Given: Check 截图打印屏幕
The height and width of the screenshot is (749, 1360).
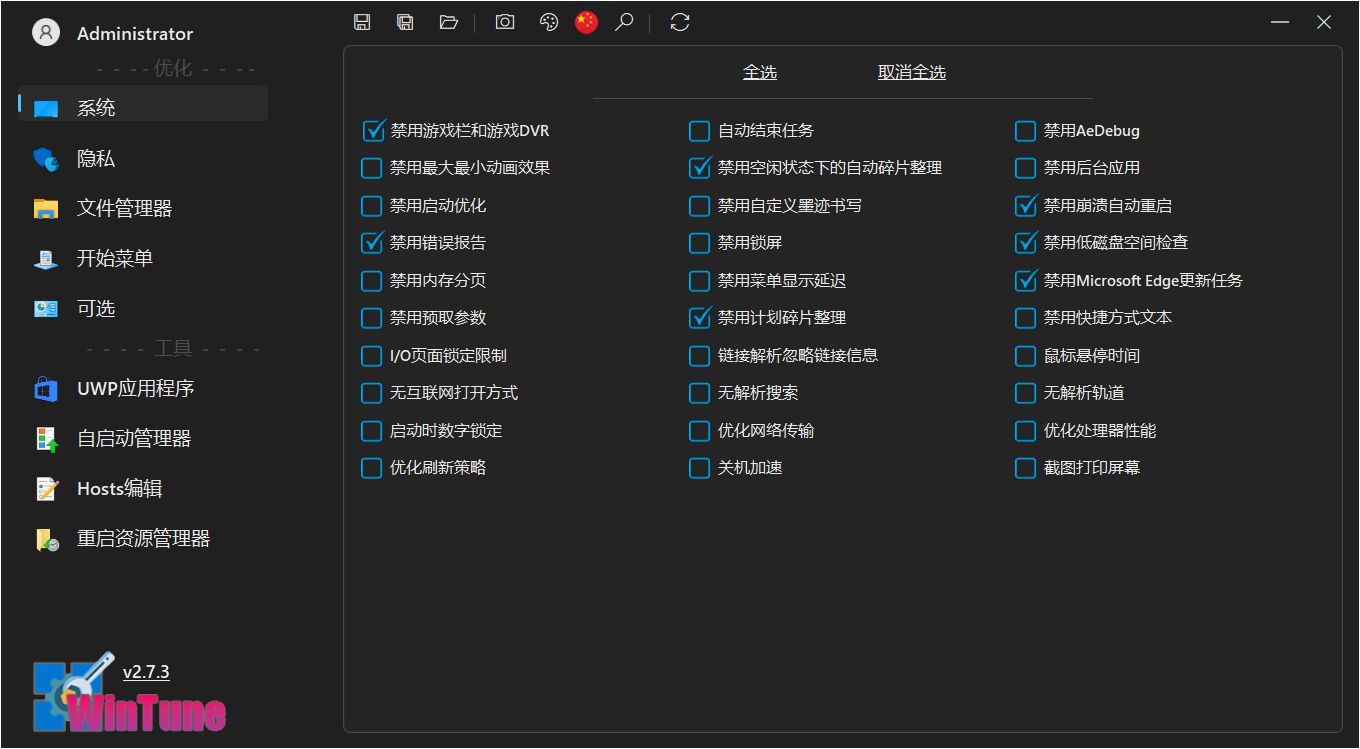Looking at the screenshot, I should click(1026, 468).
